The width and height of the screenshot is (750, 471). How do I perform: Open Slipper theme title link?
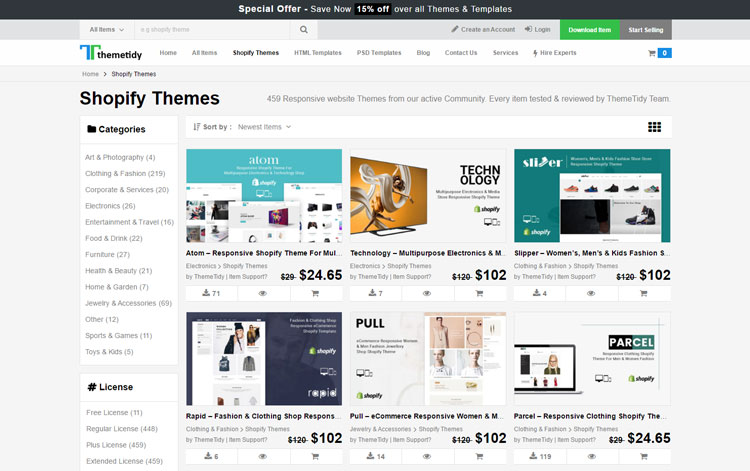click(592, 253)
